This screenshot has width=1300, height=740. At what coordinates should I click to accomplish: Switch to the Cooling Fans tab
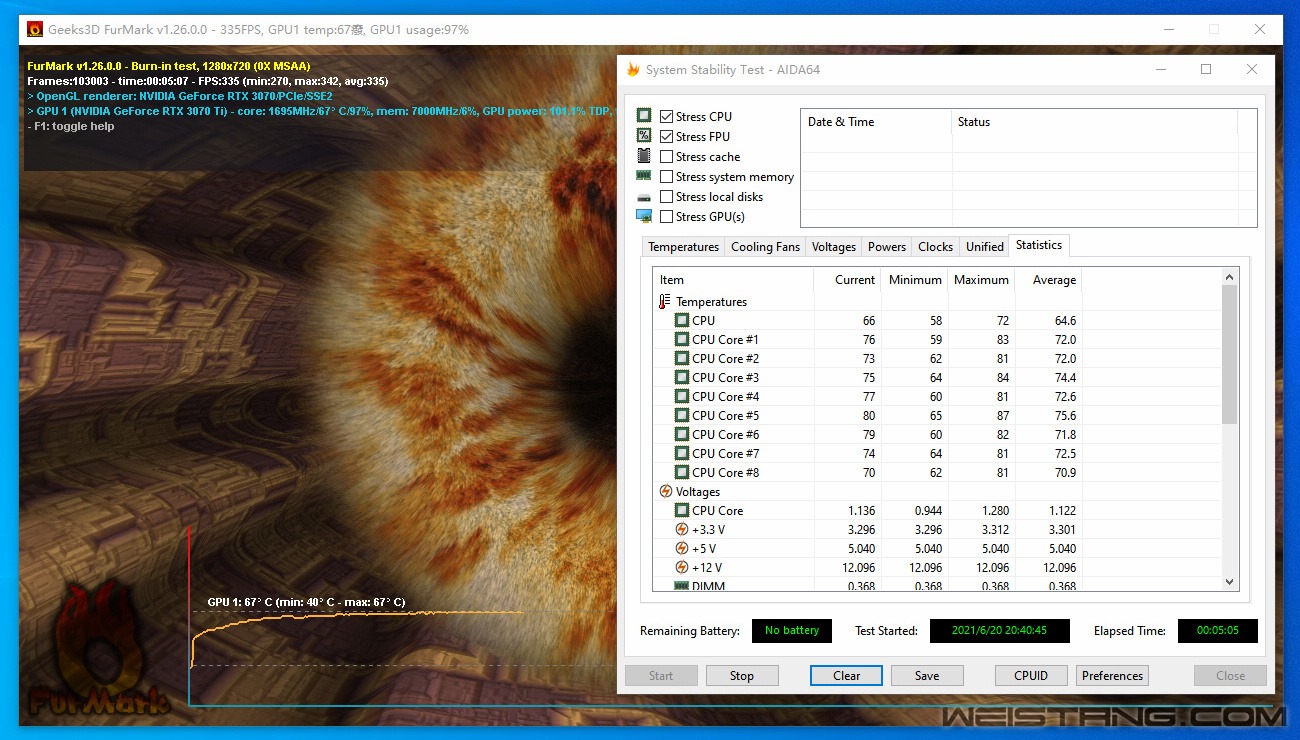(765, 247)
